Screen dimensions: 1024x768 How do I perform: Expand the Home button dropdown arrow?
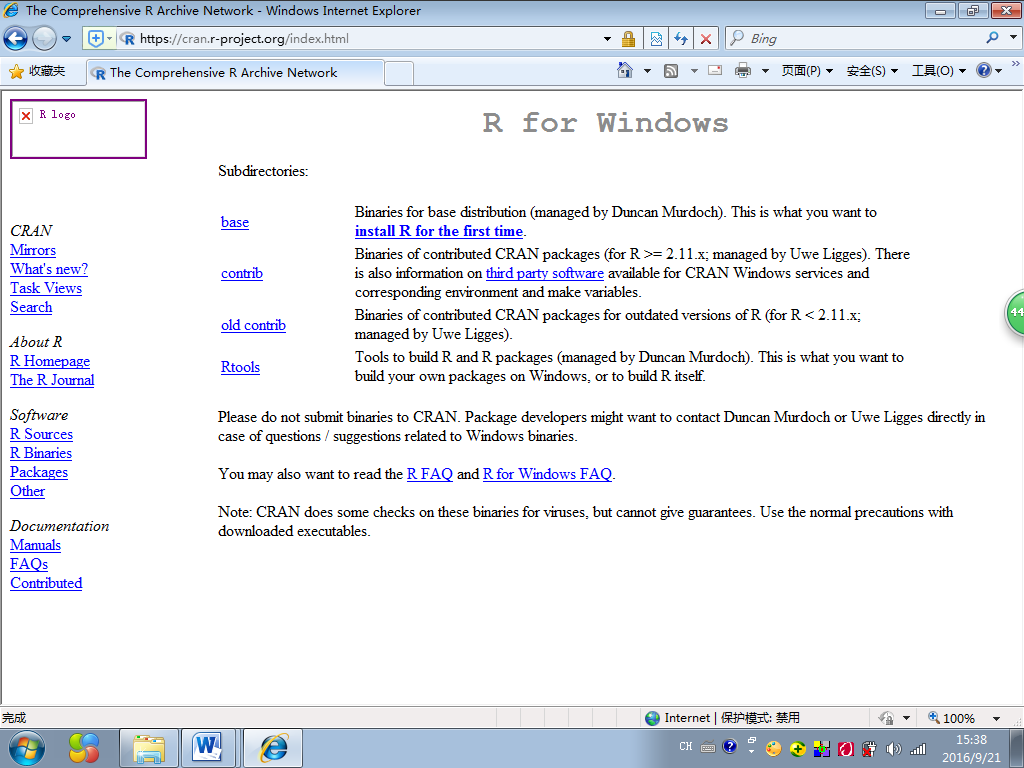click(x=647, y=71)
